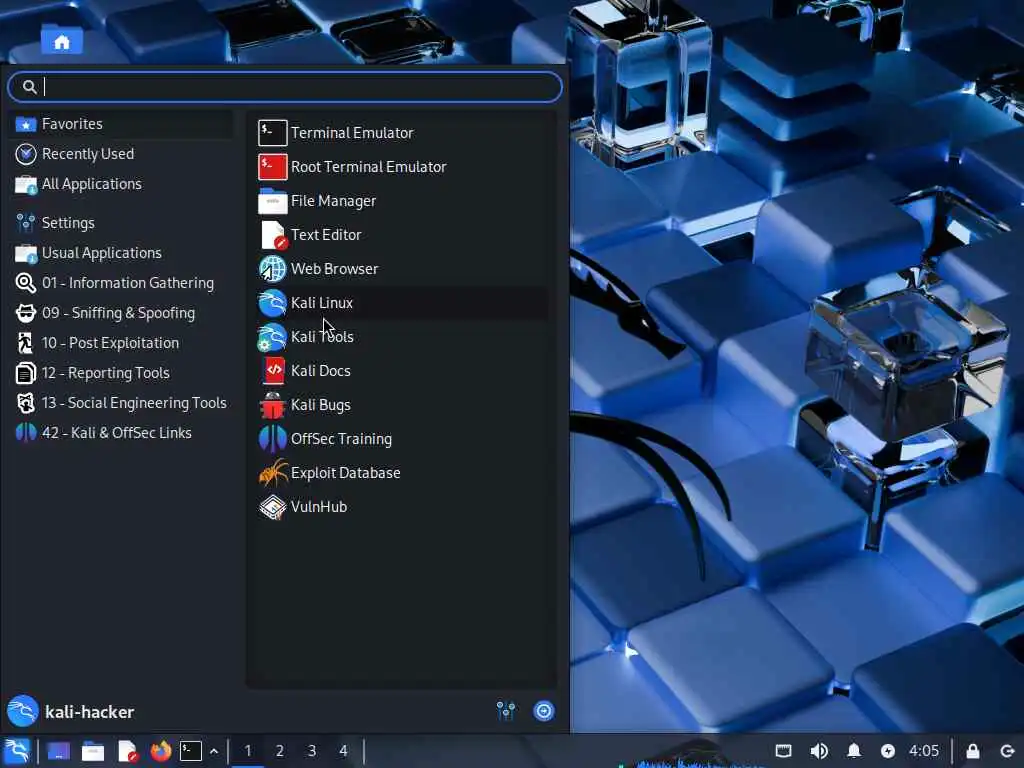The image size is (1024, 768).
Task: Click the taskbar log out icon
Action: point(1007,751)
